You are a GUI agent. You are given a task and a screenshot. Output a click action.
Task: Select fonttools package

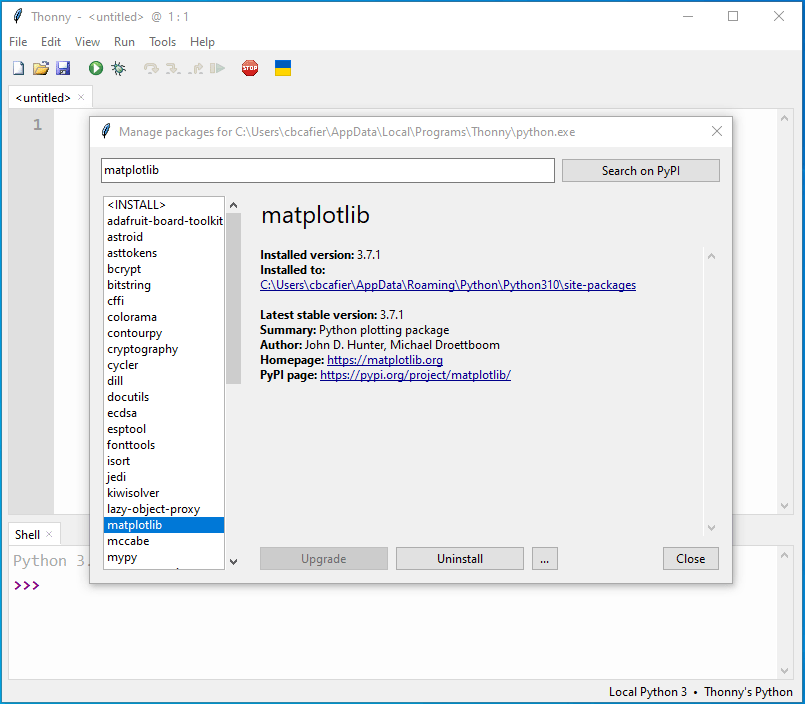[164, 445]
